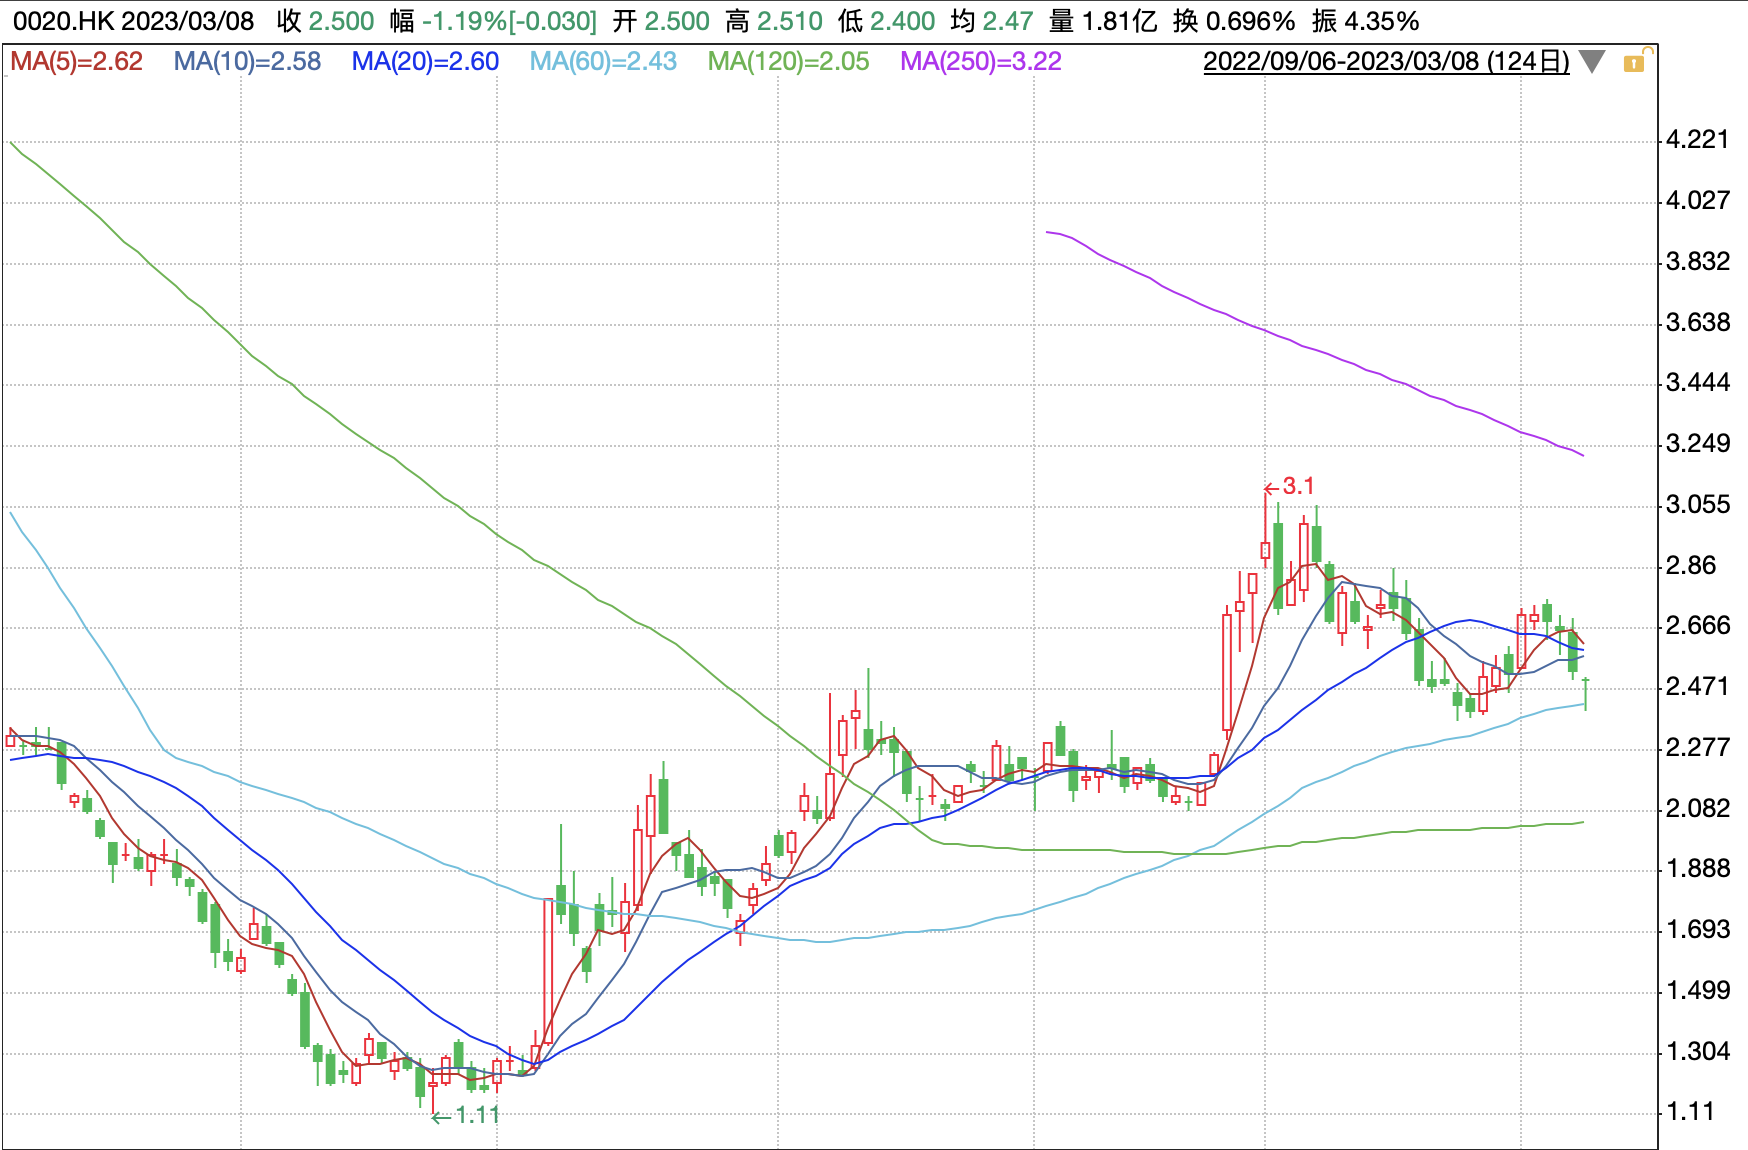The height and width of the screenshot is (1150, 1748).
Task: Open the date range dropdown triangle
Action: coord(1592,62)
